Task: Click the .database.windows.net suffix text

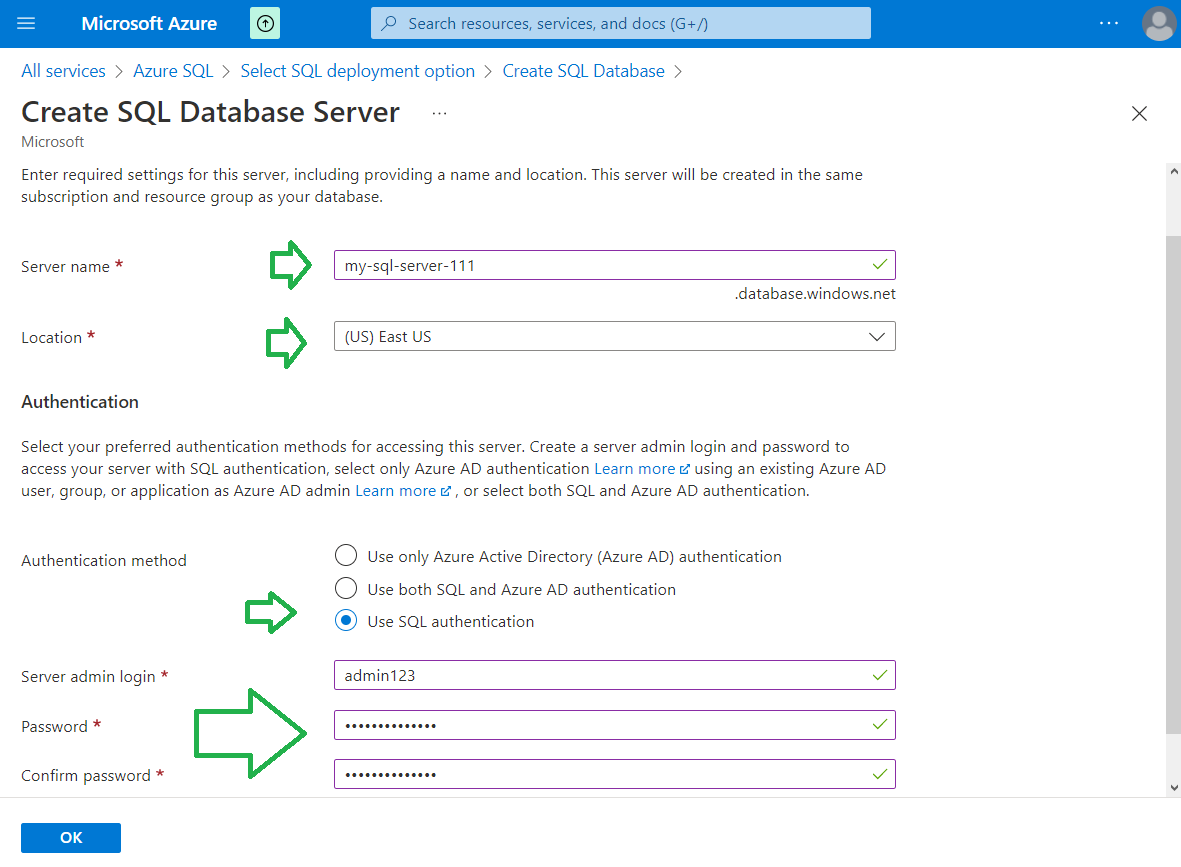Action: click(x=816, y=294)
